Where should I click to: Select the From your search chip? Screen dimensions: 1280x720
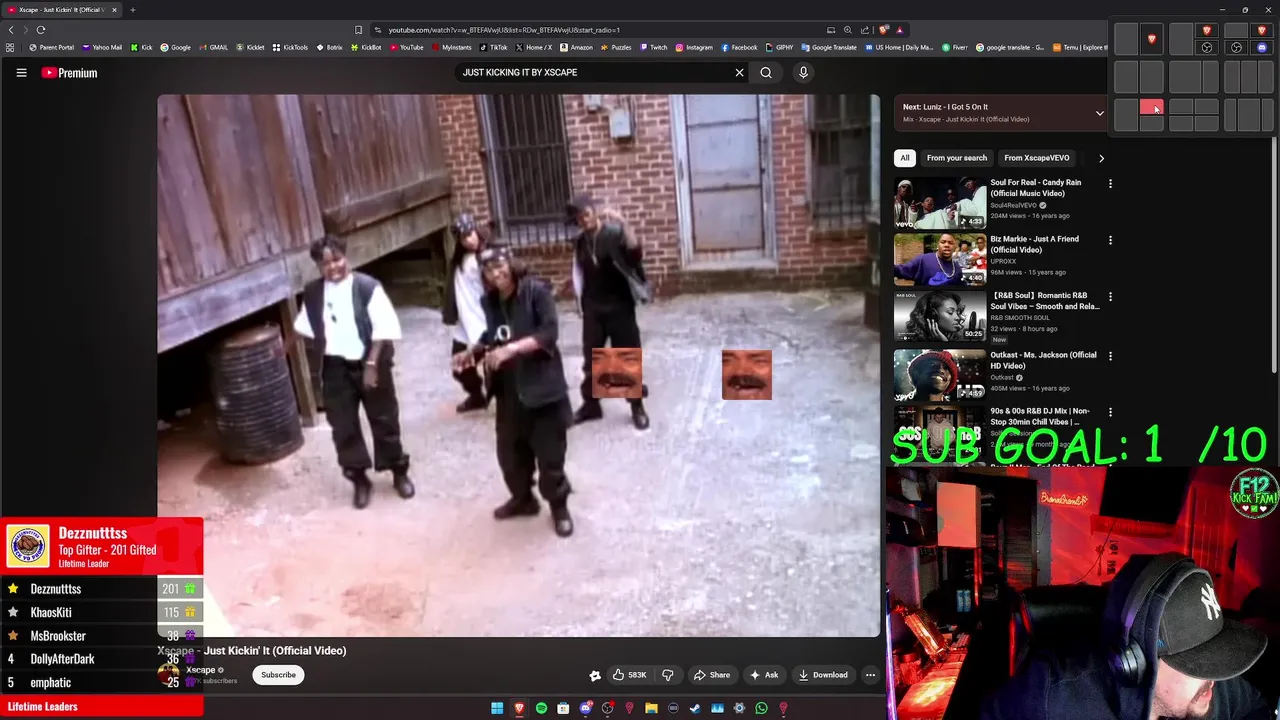pyautogui.click(x=957, y=158)
